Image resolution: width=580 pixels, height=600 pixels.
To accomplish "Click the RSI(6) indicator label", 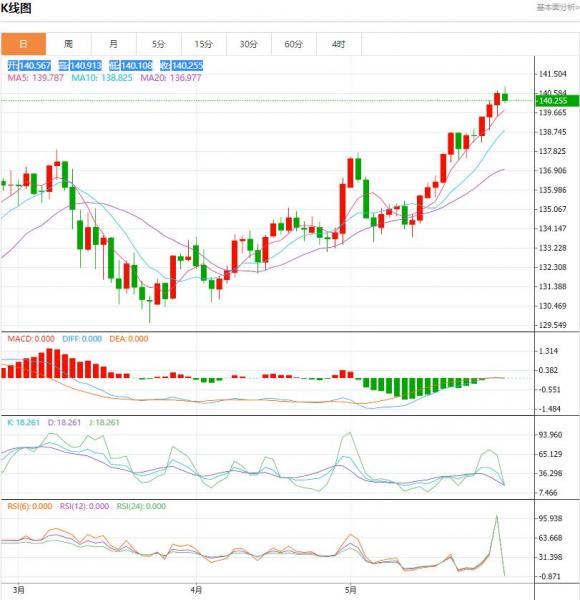I will click(x=30, y=506).
